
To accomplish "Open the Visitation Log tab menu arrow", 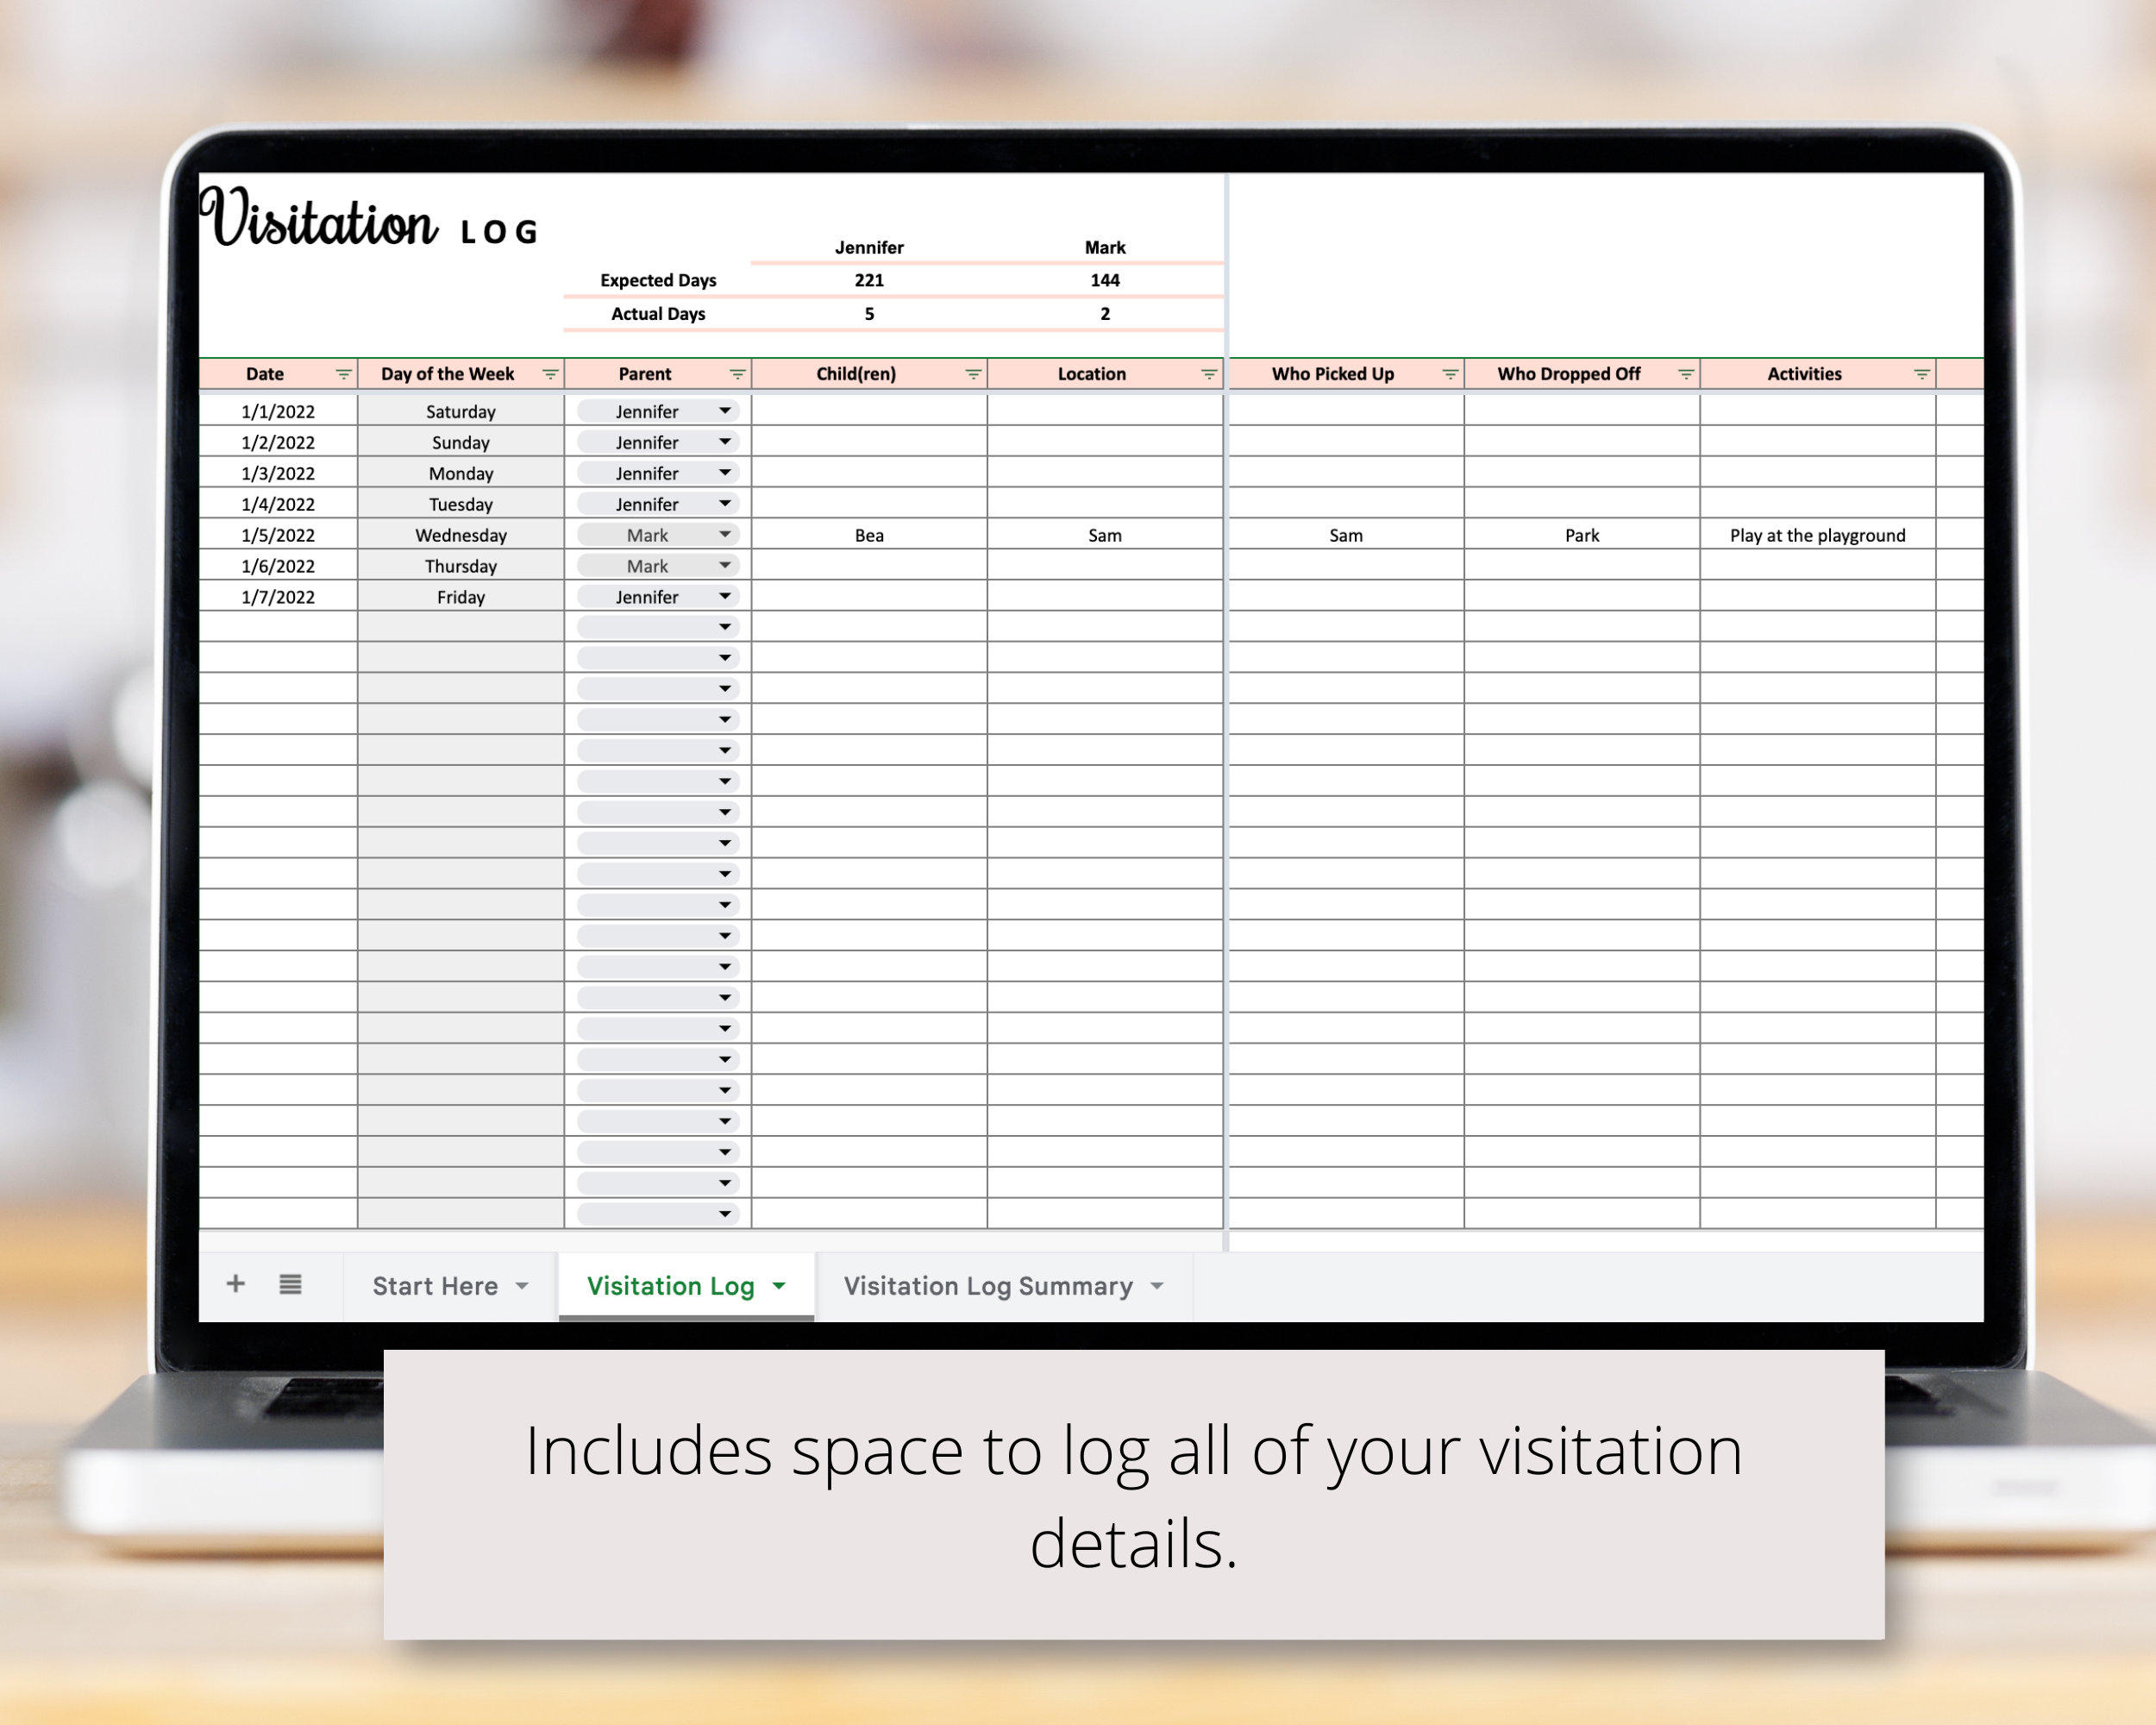I will (x=780, y=1286).
